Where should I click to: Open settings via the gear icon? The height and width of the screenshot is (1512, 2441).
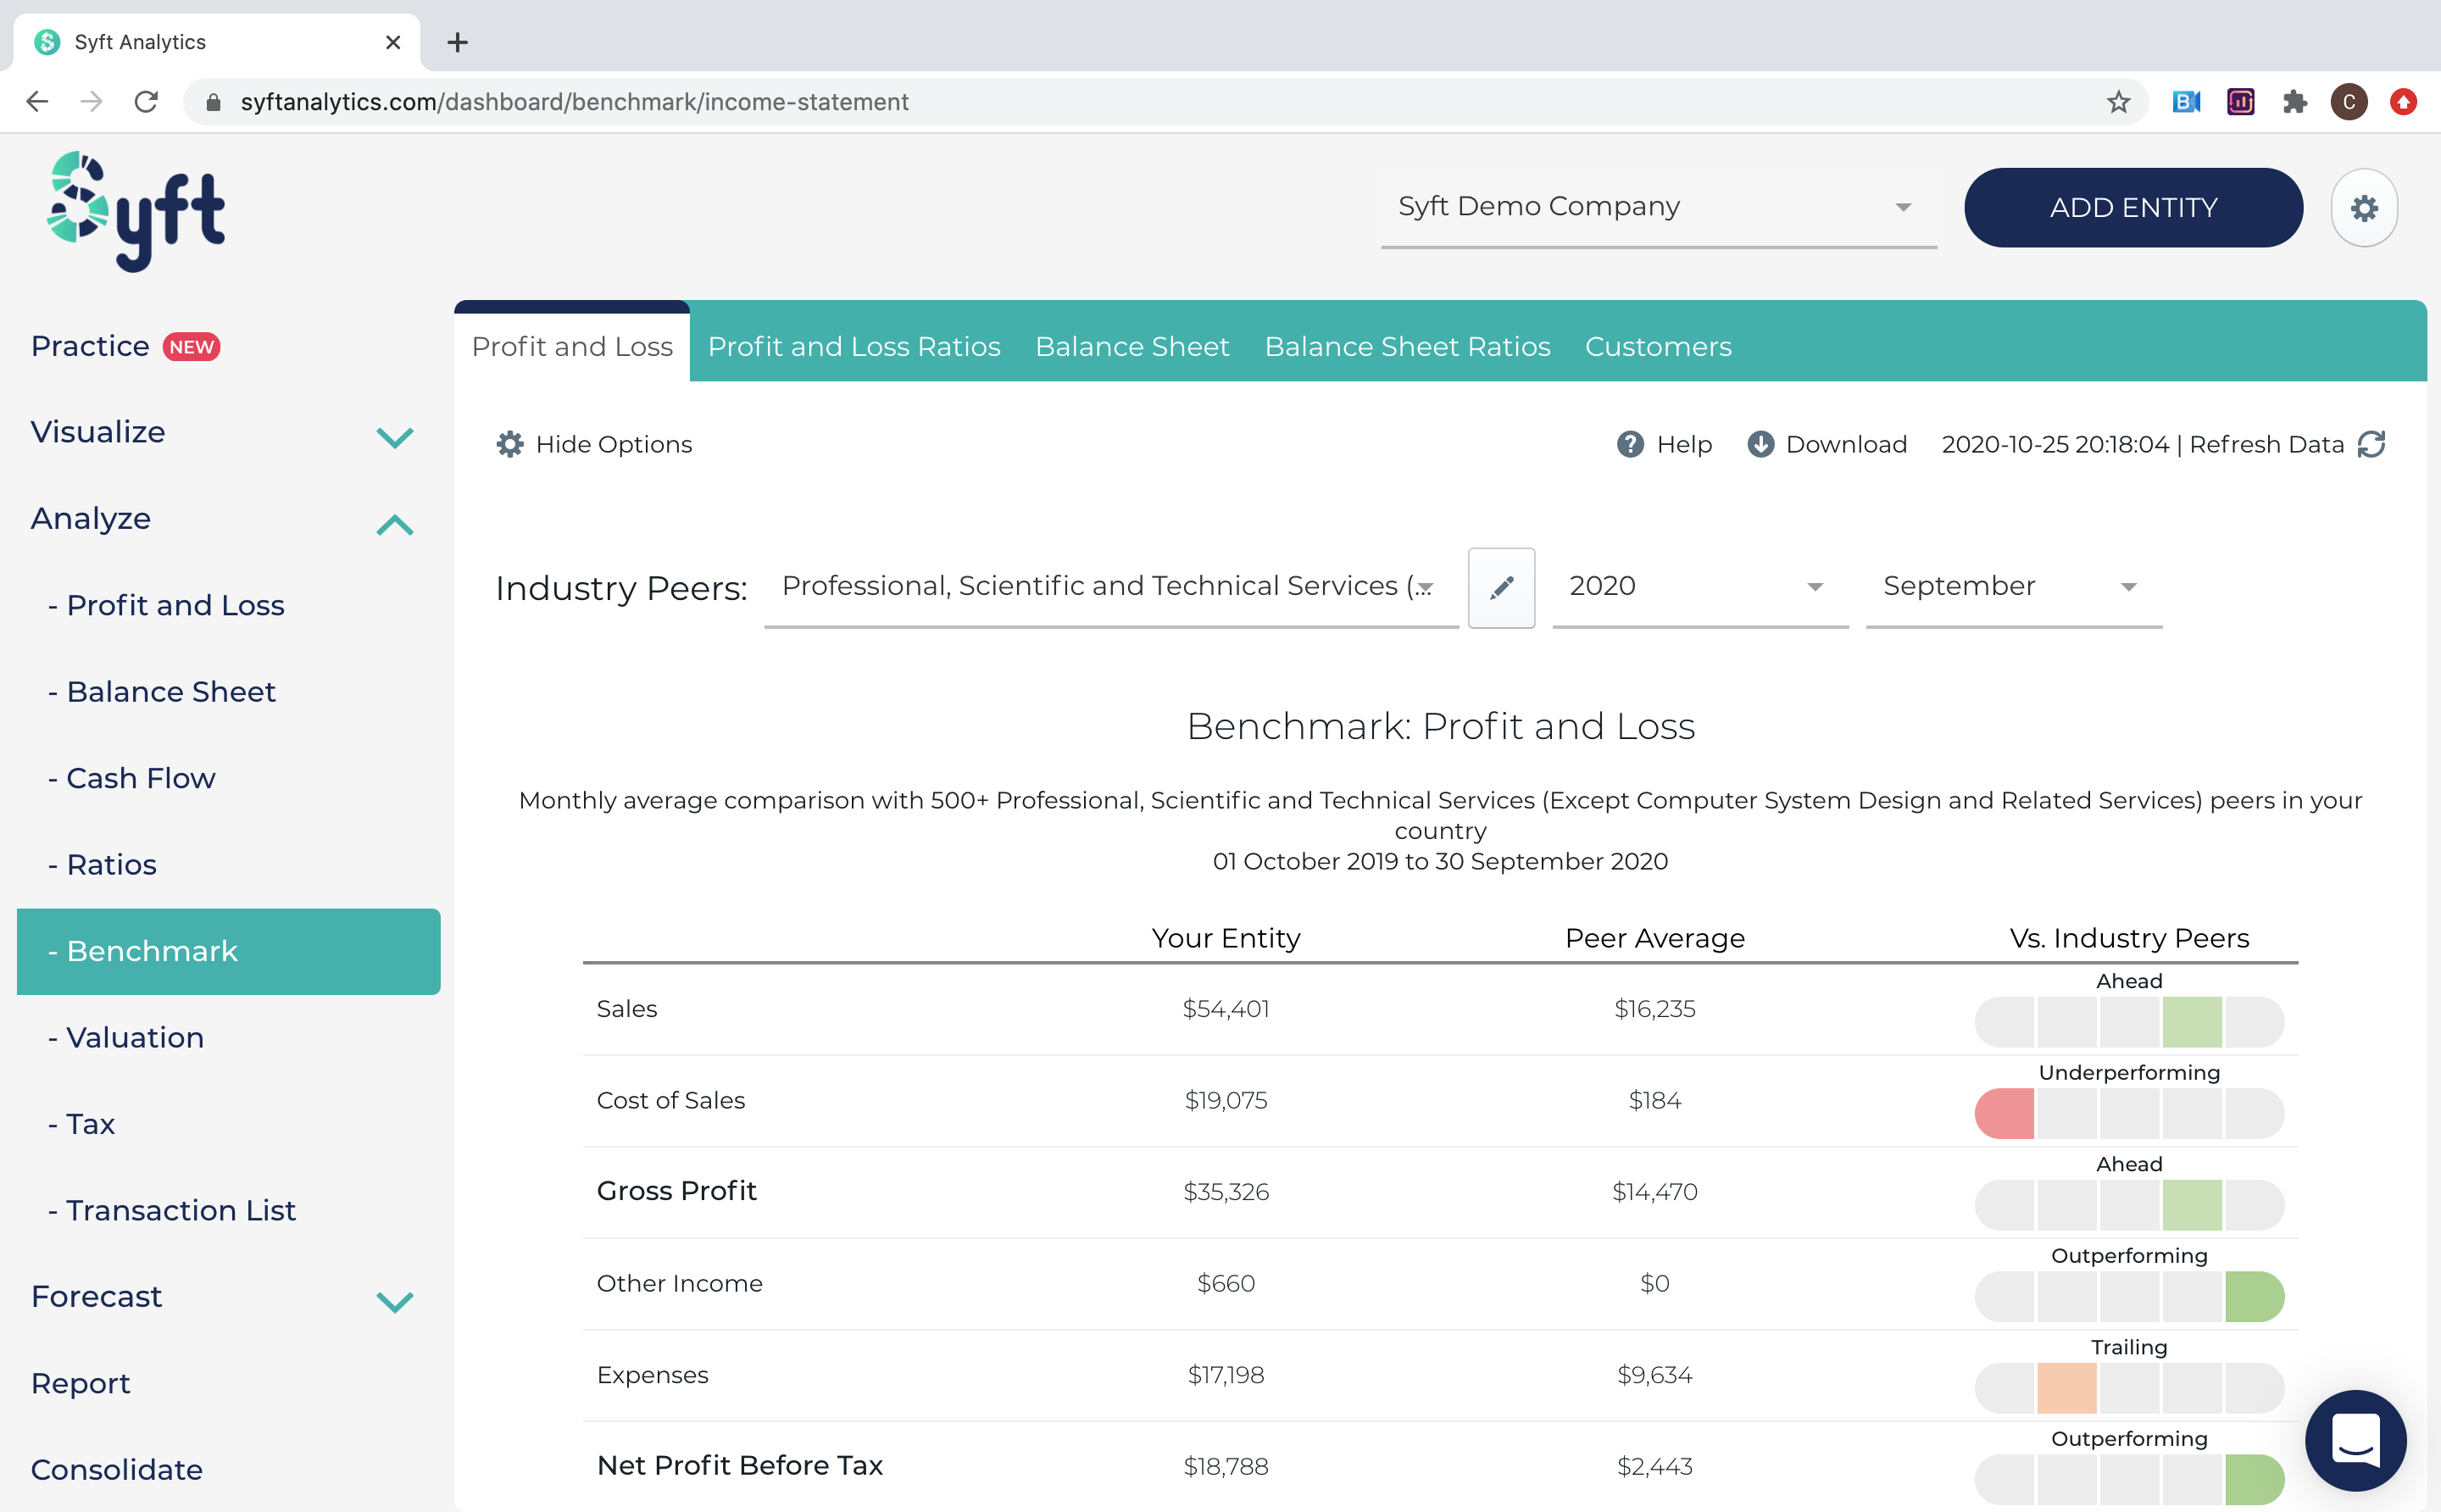pyautogui.click(x=2364, y=207)
